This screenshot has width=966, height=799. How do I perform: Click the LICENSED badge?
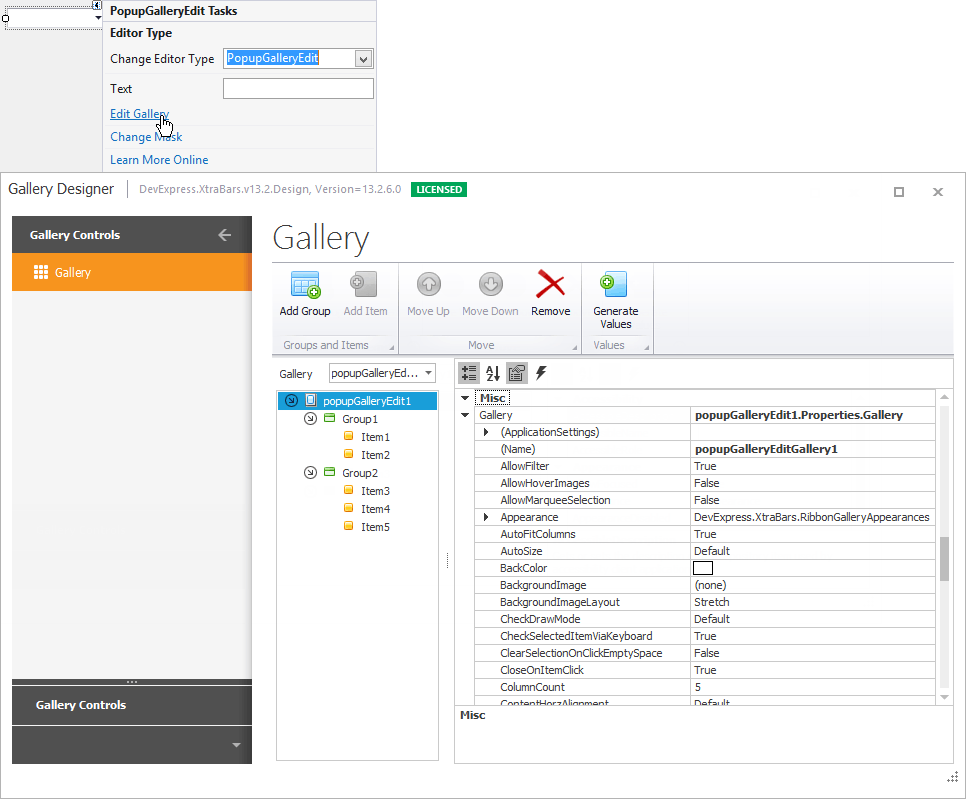tap(439, 190)
